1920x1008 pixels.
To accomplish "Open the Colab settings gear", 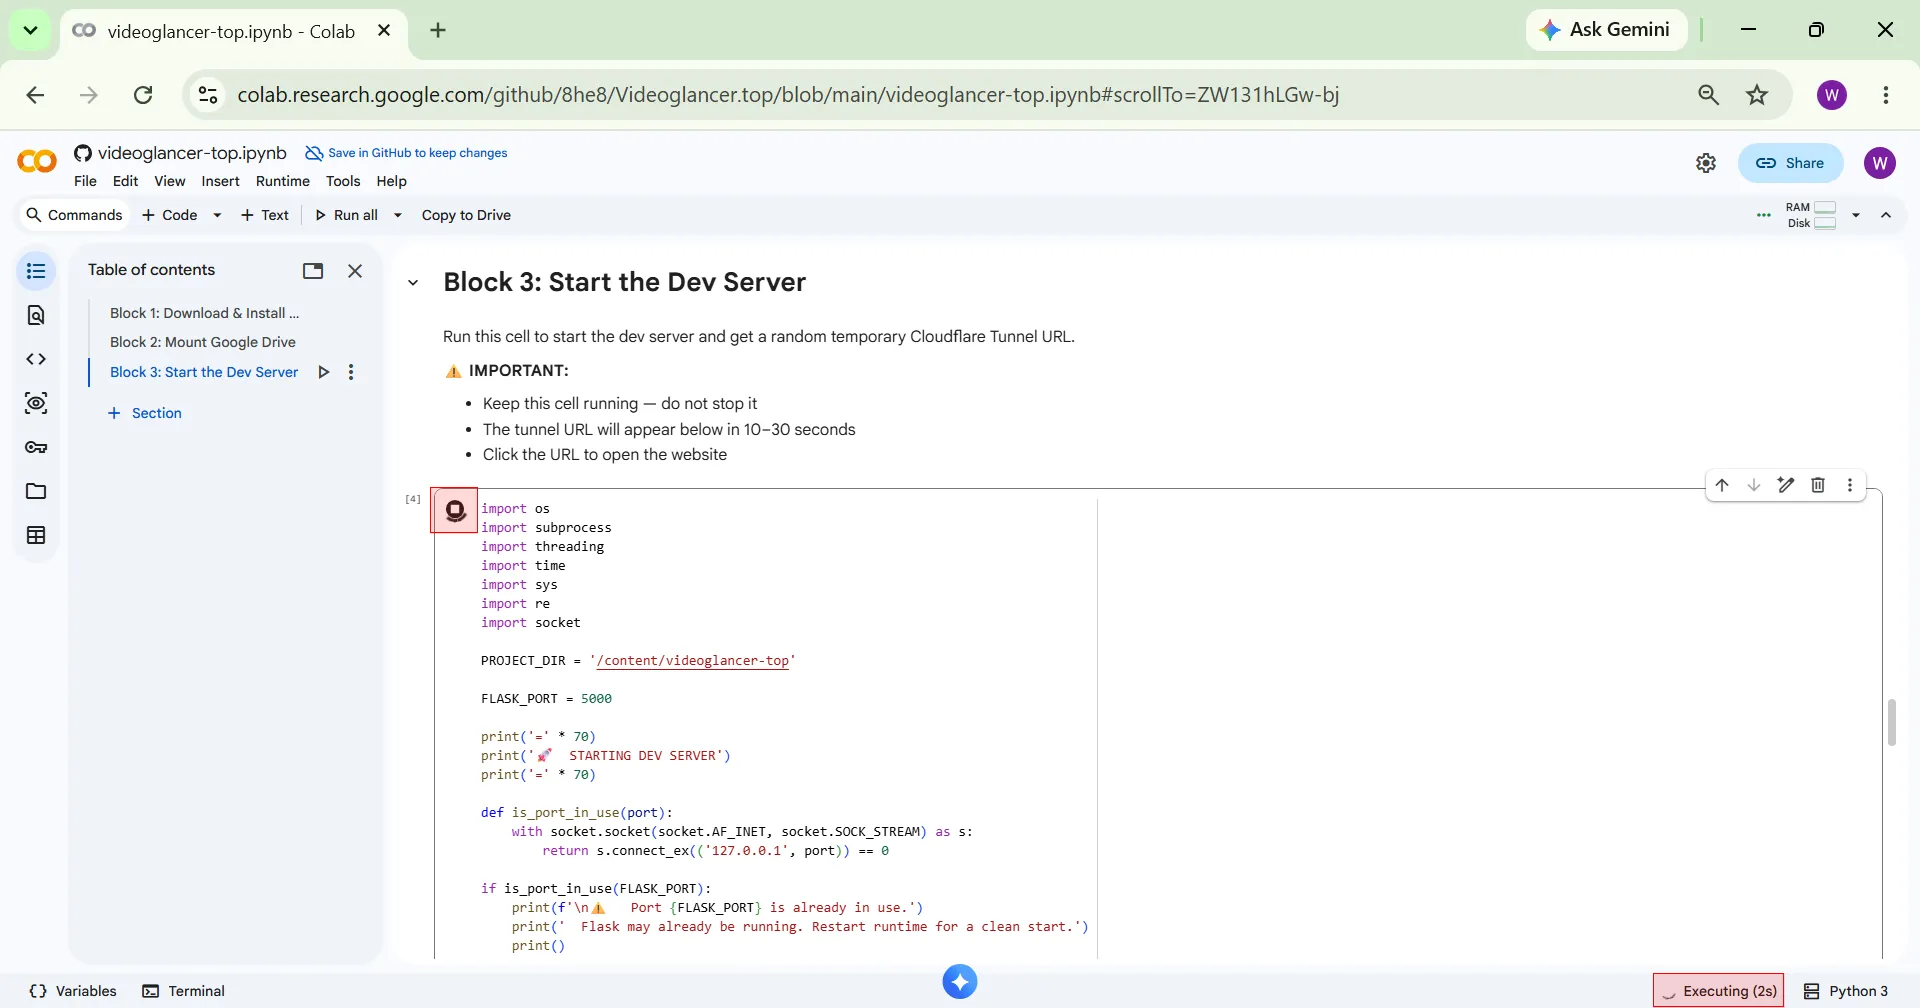I will click(1706, 163).
